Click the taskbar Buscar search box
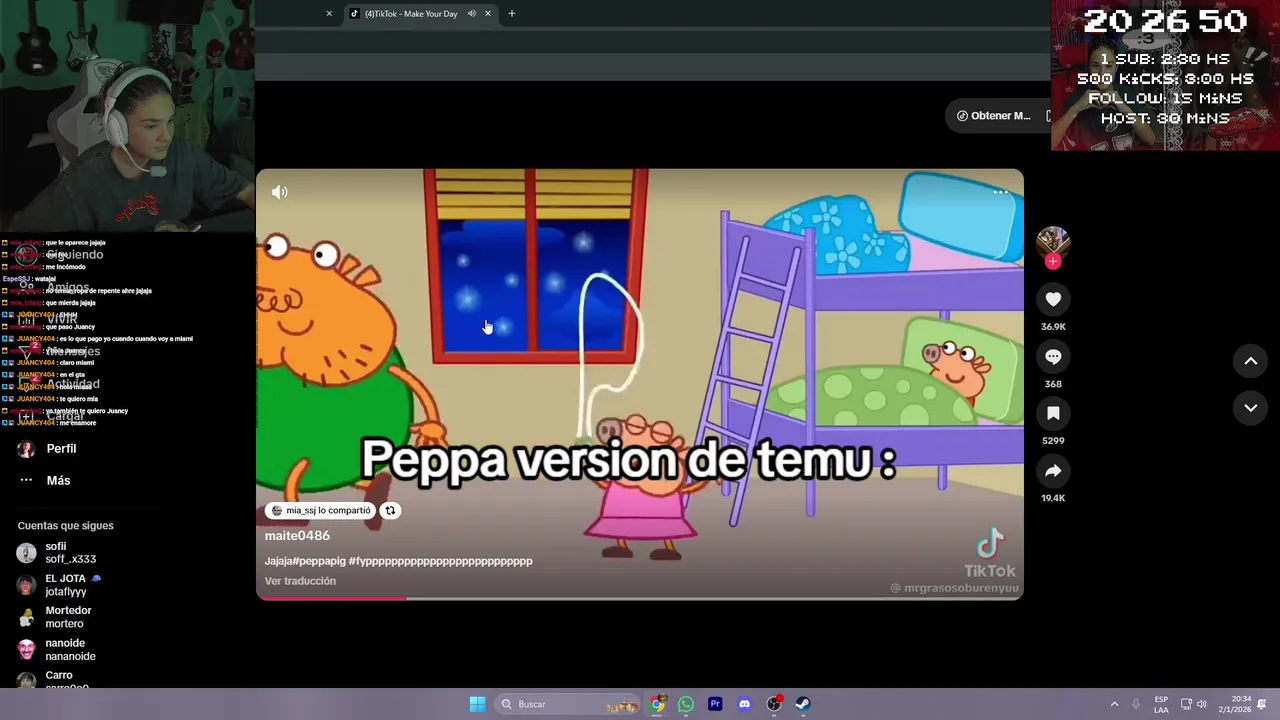Image resolution: width=1280 pixels, height=720 pixels. coord(569,704)
